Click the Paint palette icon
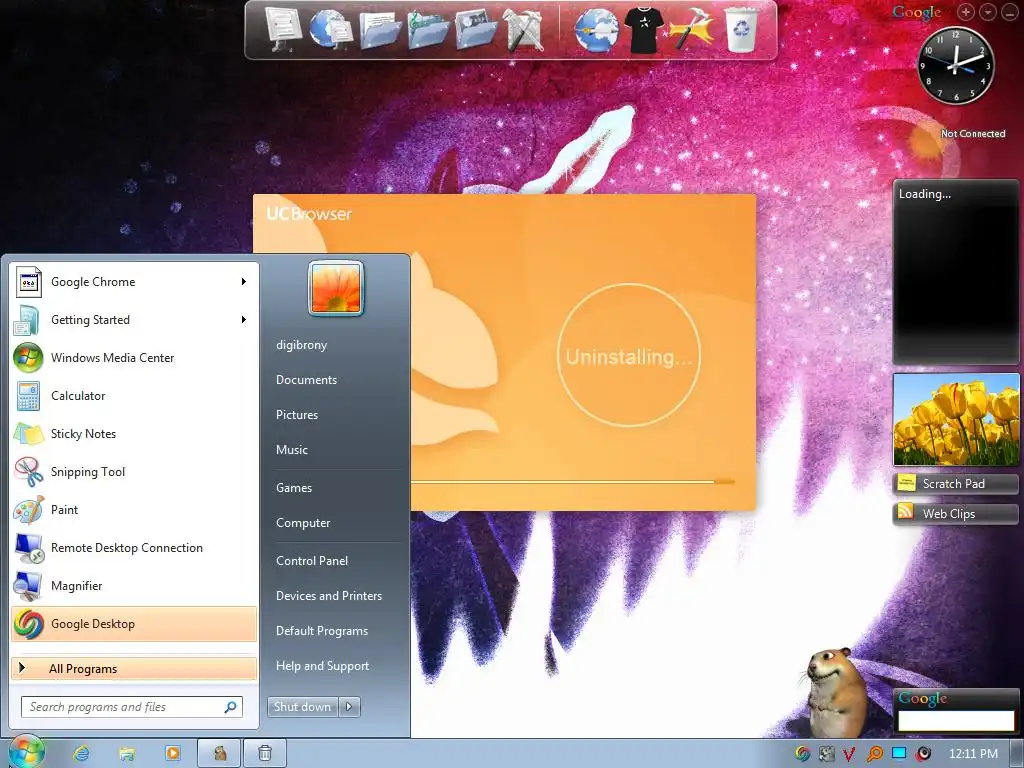The width and height of the screenshot is (1024, 768). tap(29, 510)
